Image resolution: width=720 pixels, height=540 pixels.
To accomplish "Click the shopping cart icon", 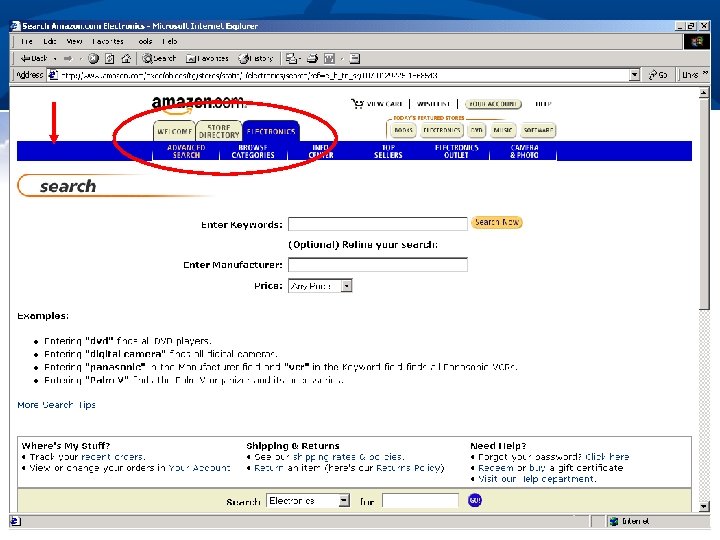I will (x=357, y=103).
